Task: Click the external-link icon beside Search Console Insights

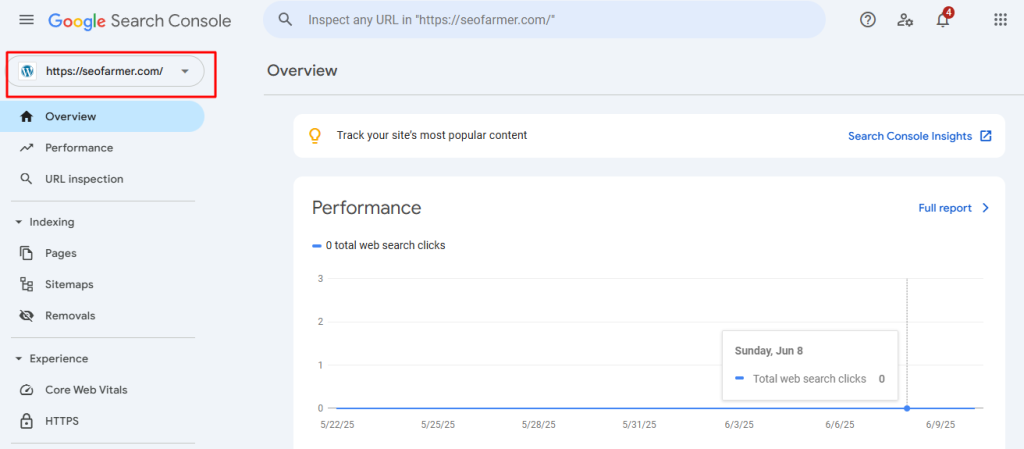Action: click(x=986, y=136)
